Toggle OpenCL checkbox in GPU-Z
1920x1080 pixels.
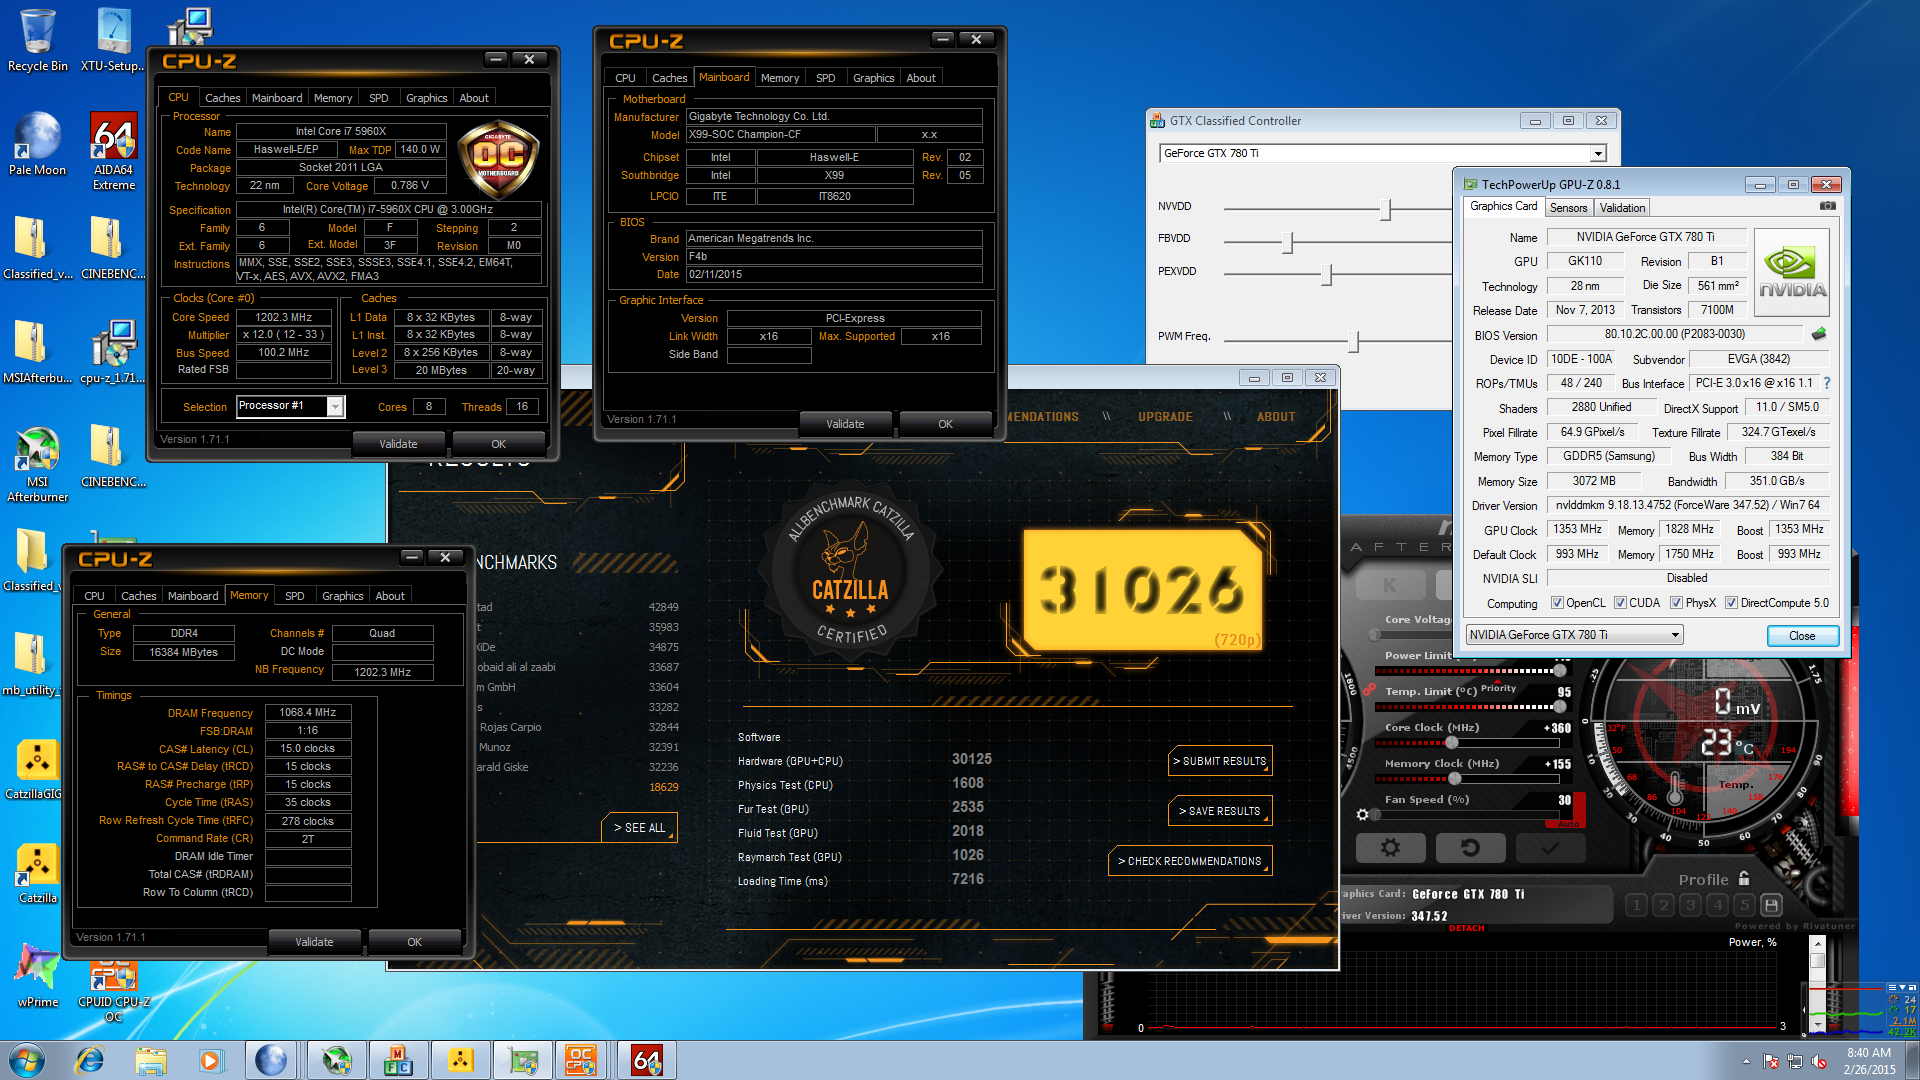tap(1556, 603)
